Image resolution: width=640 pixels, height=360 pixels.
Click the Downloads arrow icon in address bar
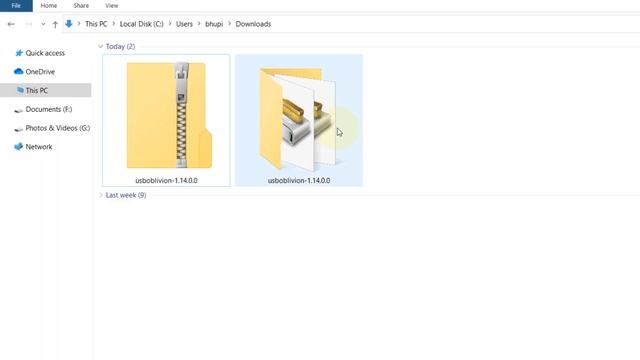pyautogui.click(x=69, y=24)
